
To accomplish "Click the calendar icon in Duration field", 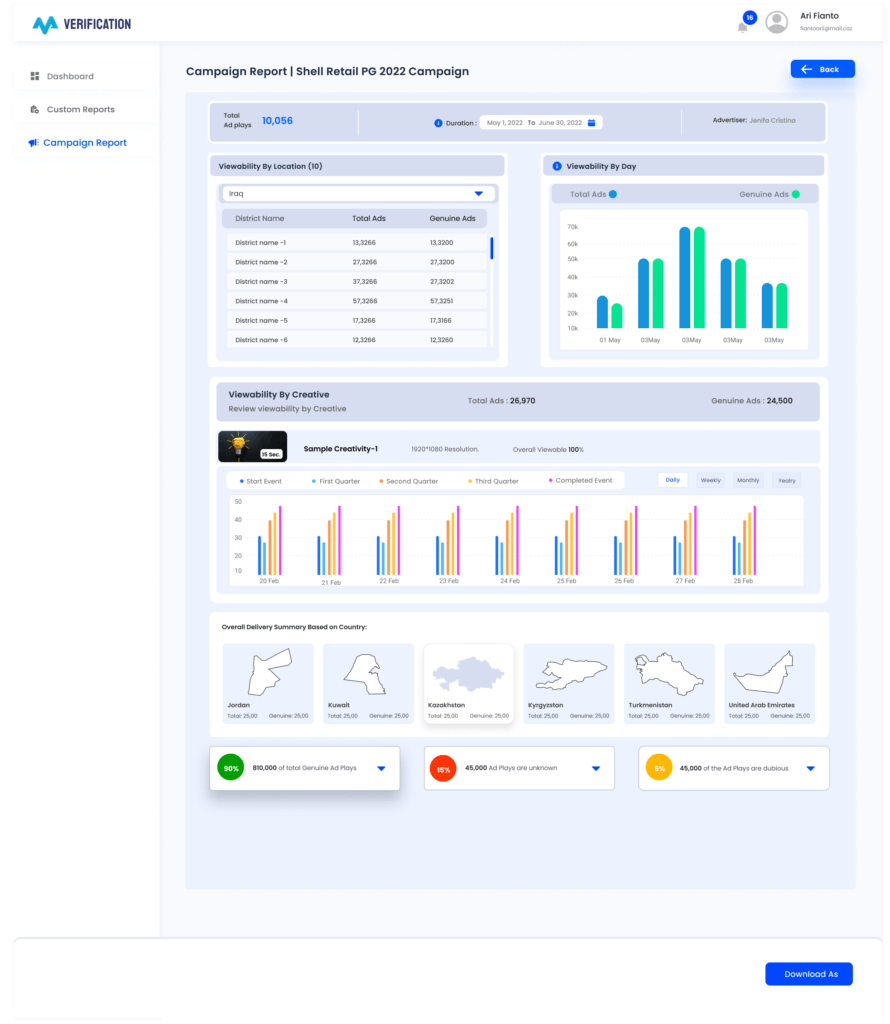I will pos(591,123).
